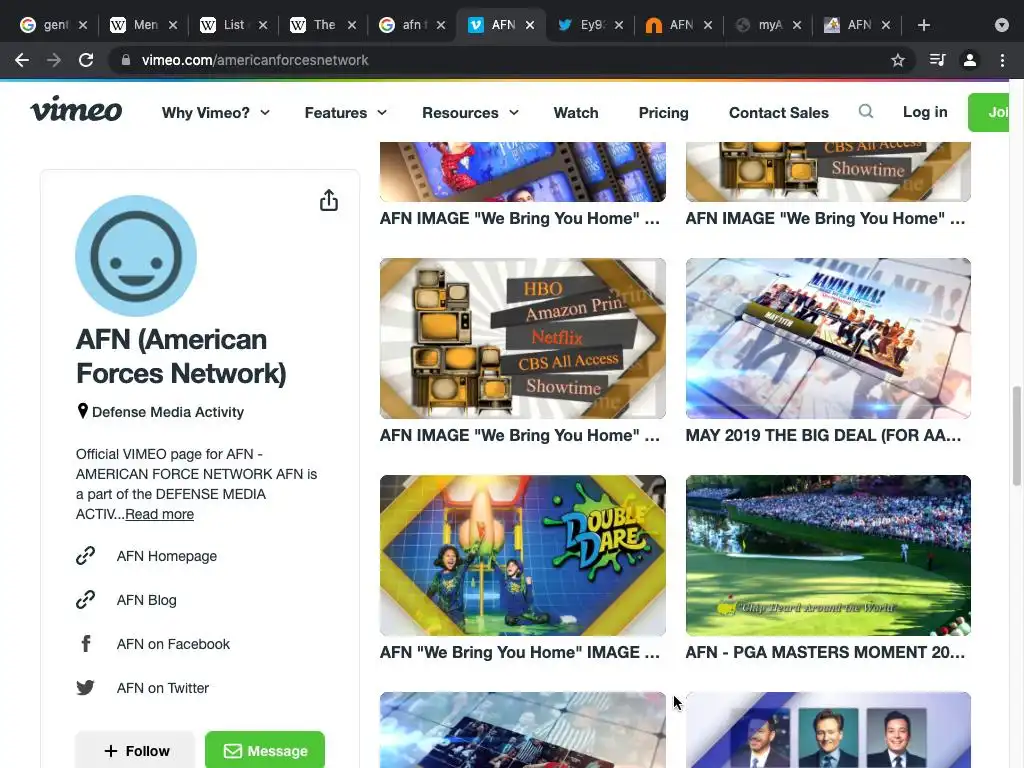Click the Facebook icon in the profile links
Screen dimensions: 1024x768
pos(86,644)
